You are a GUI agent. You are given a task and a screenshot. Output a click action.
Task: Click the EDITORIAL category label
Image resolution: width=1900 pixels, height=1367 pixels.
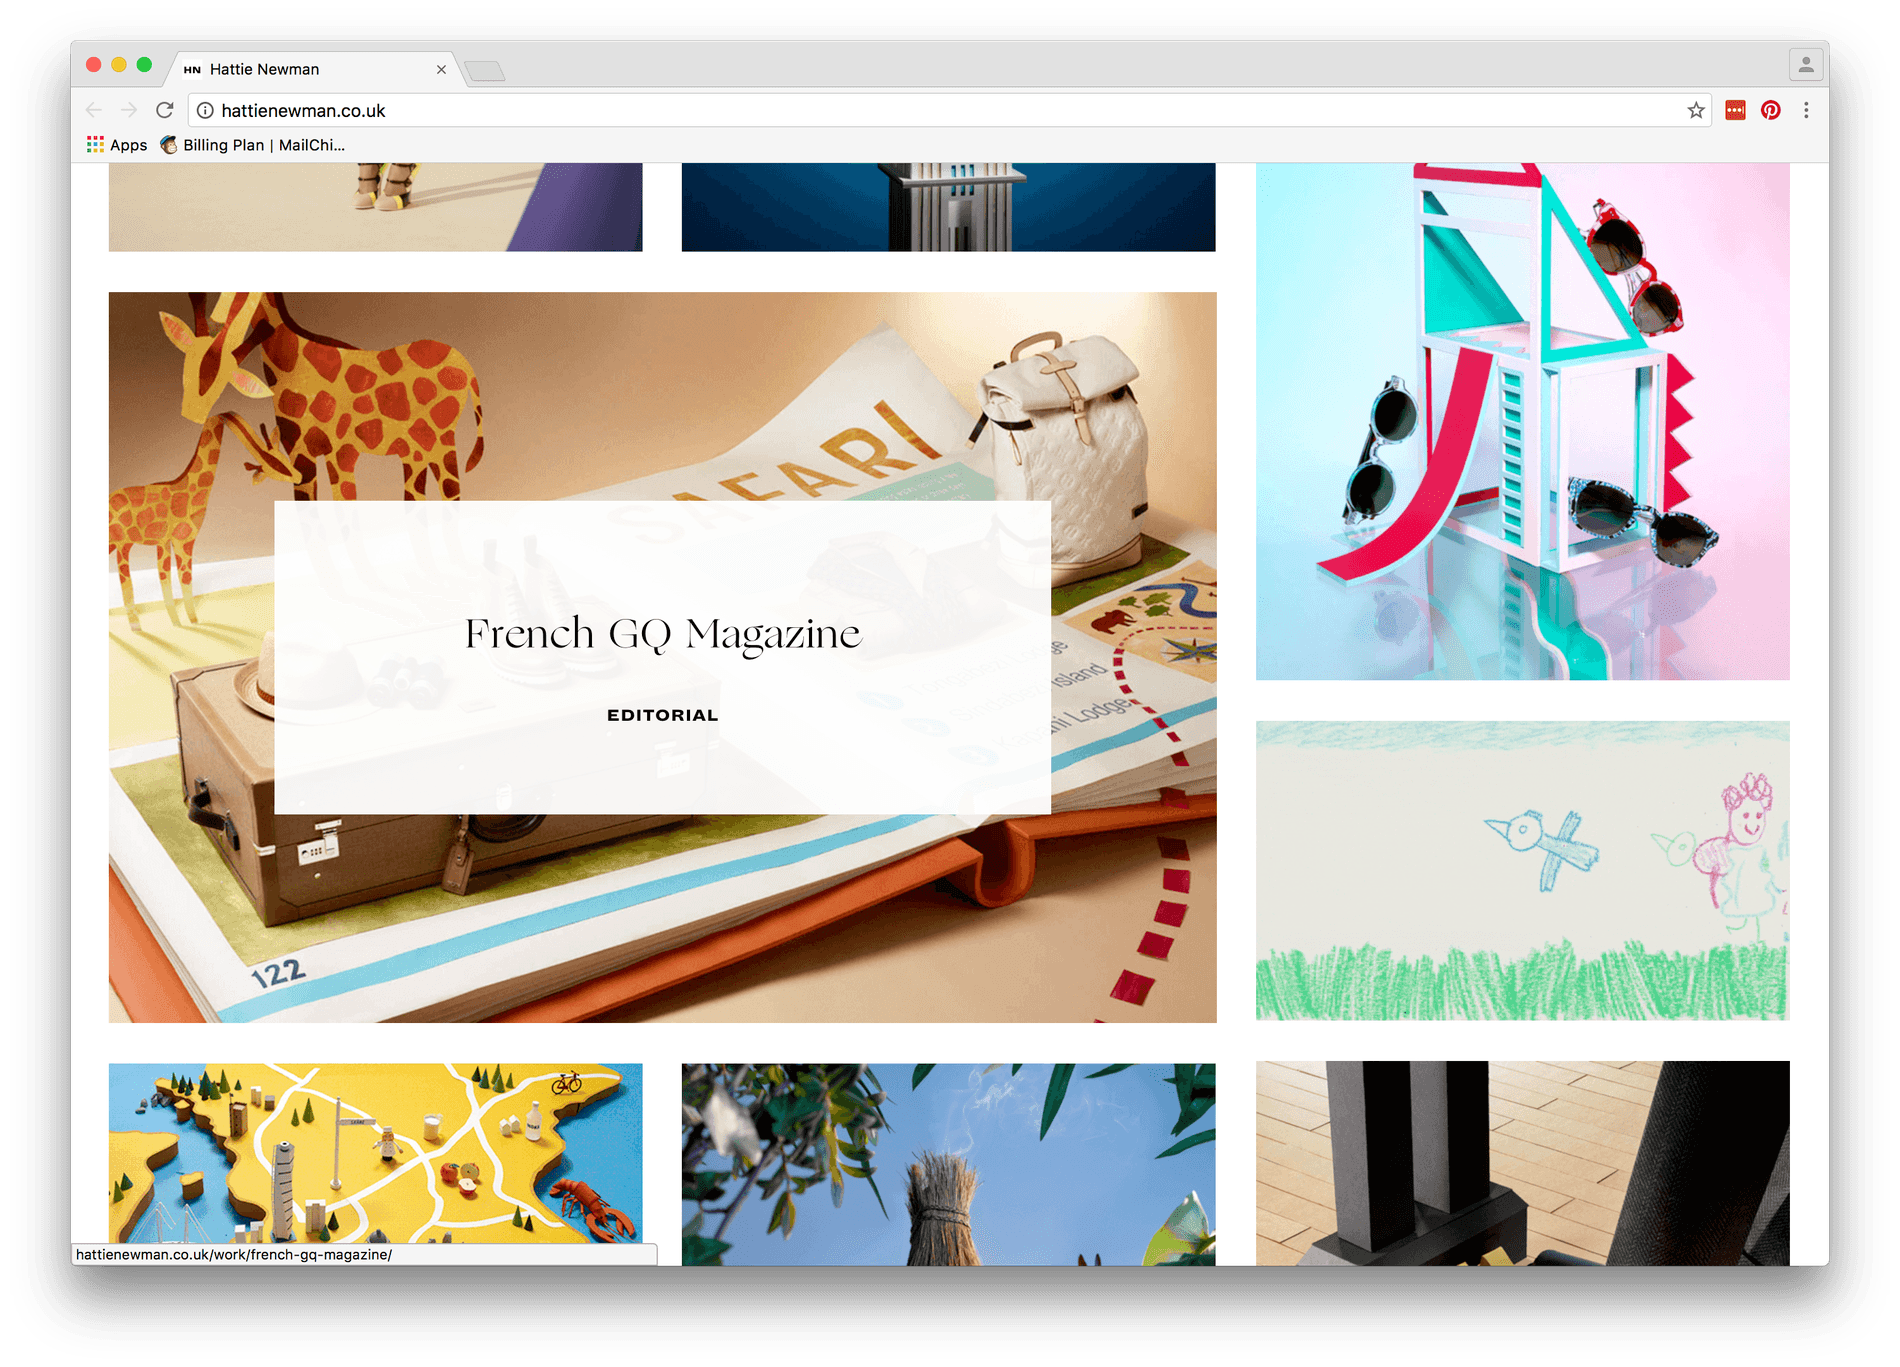point(663,715)
